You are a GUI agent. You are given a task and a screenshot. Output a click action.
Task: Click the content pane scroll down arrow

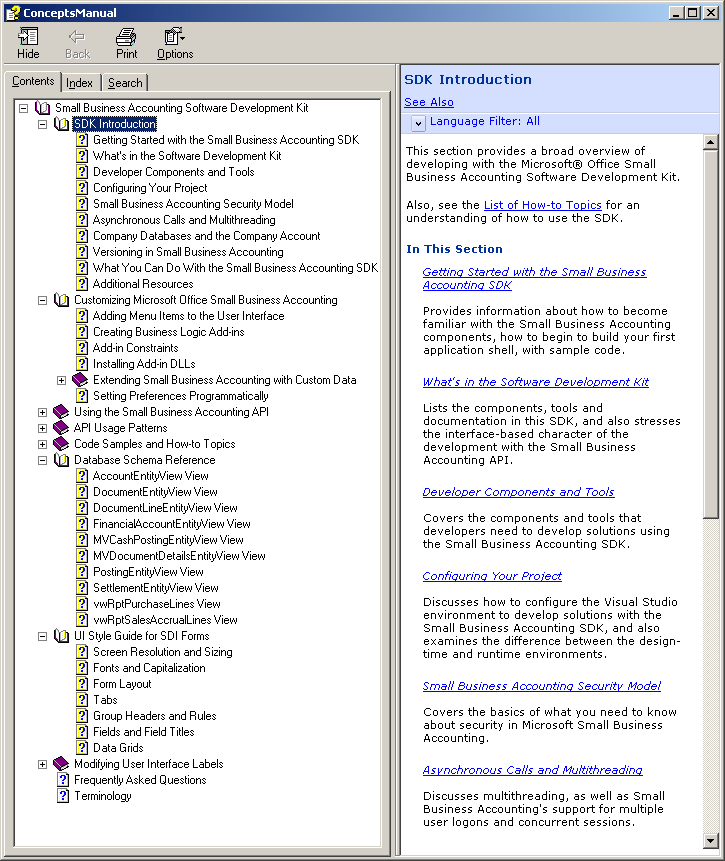pos(711,841)
